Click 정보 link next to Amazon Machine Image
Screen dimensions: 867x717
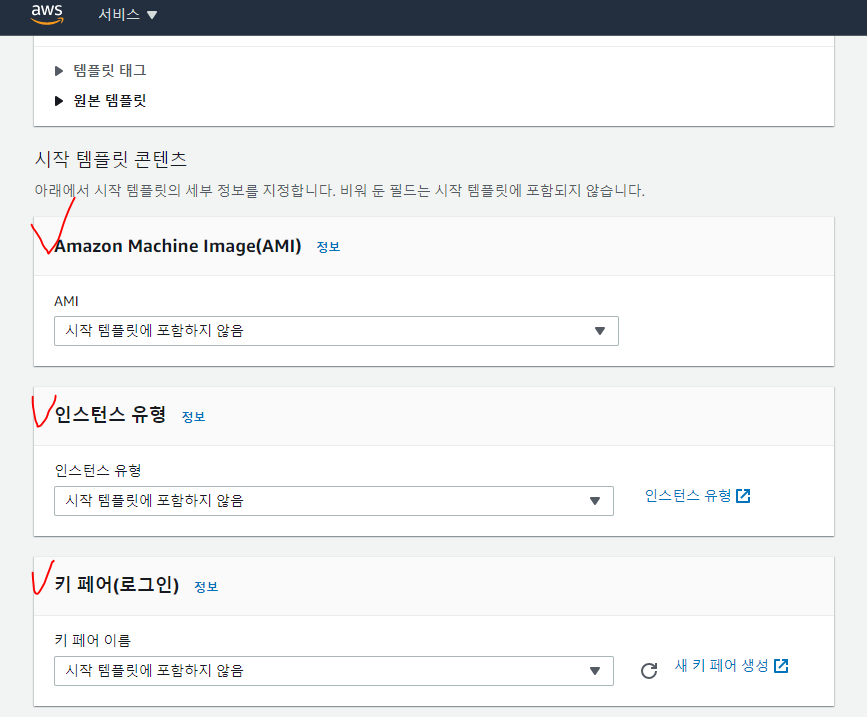click(x=328, y=247)
